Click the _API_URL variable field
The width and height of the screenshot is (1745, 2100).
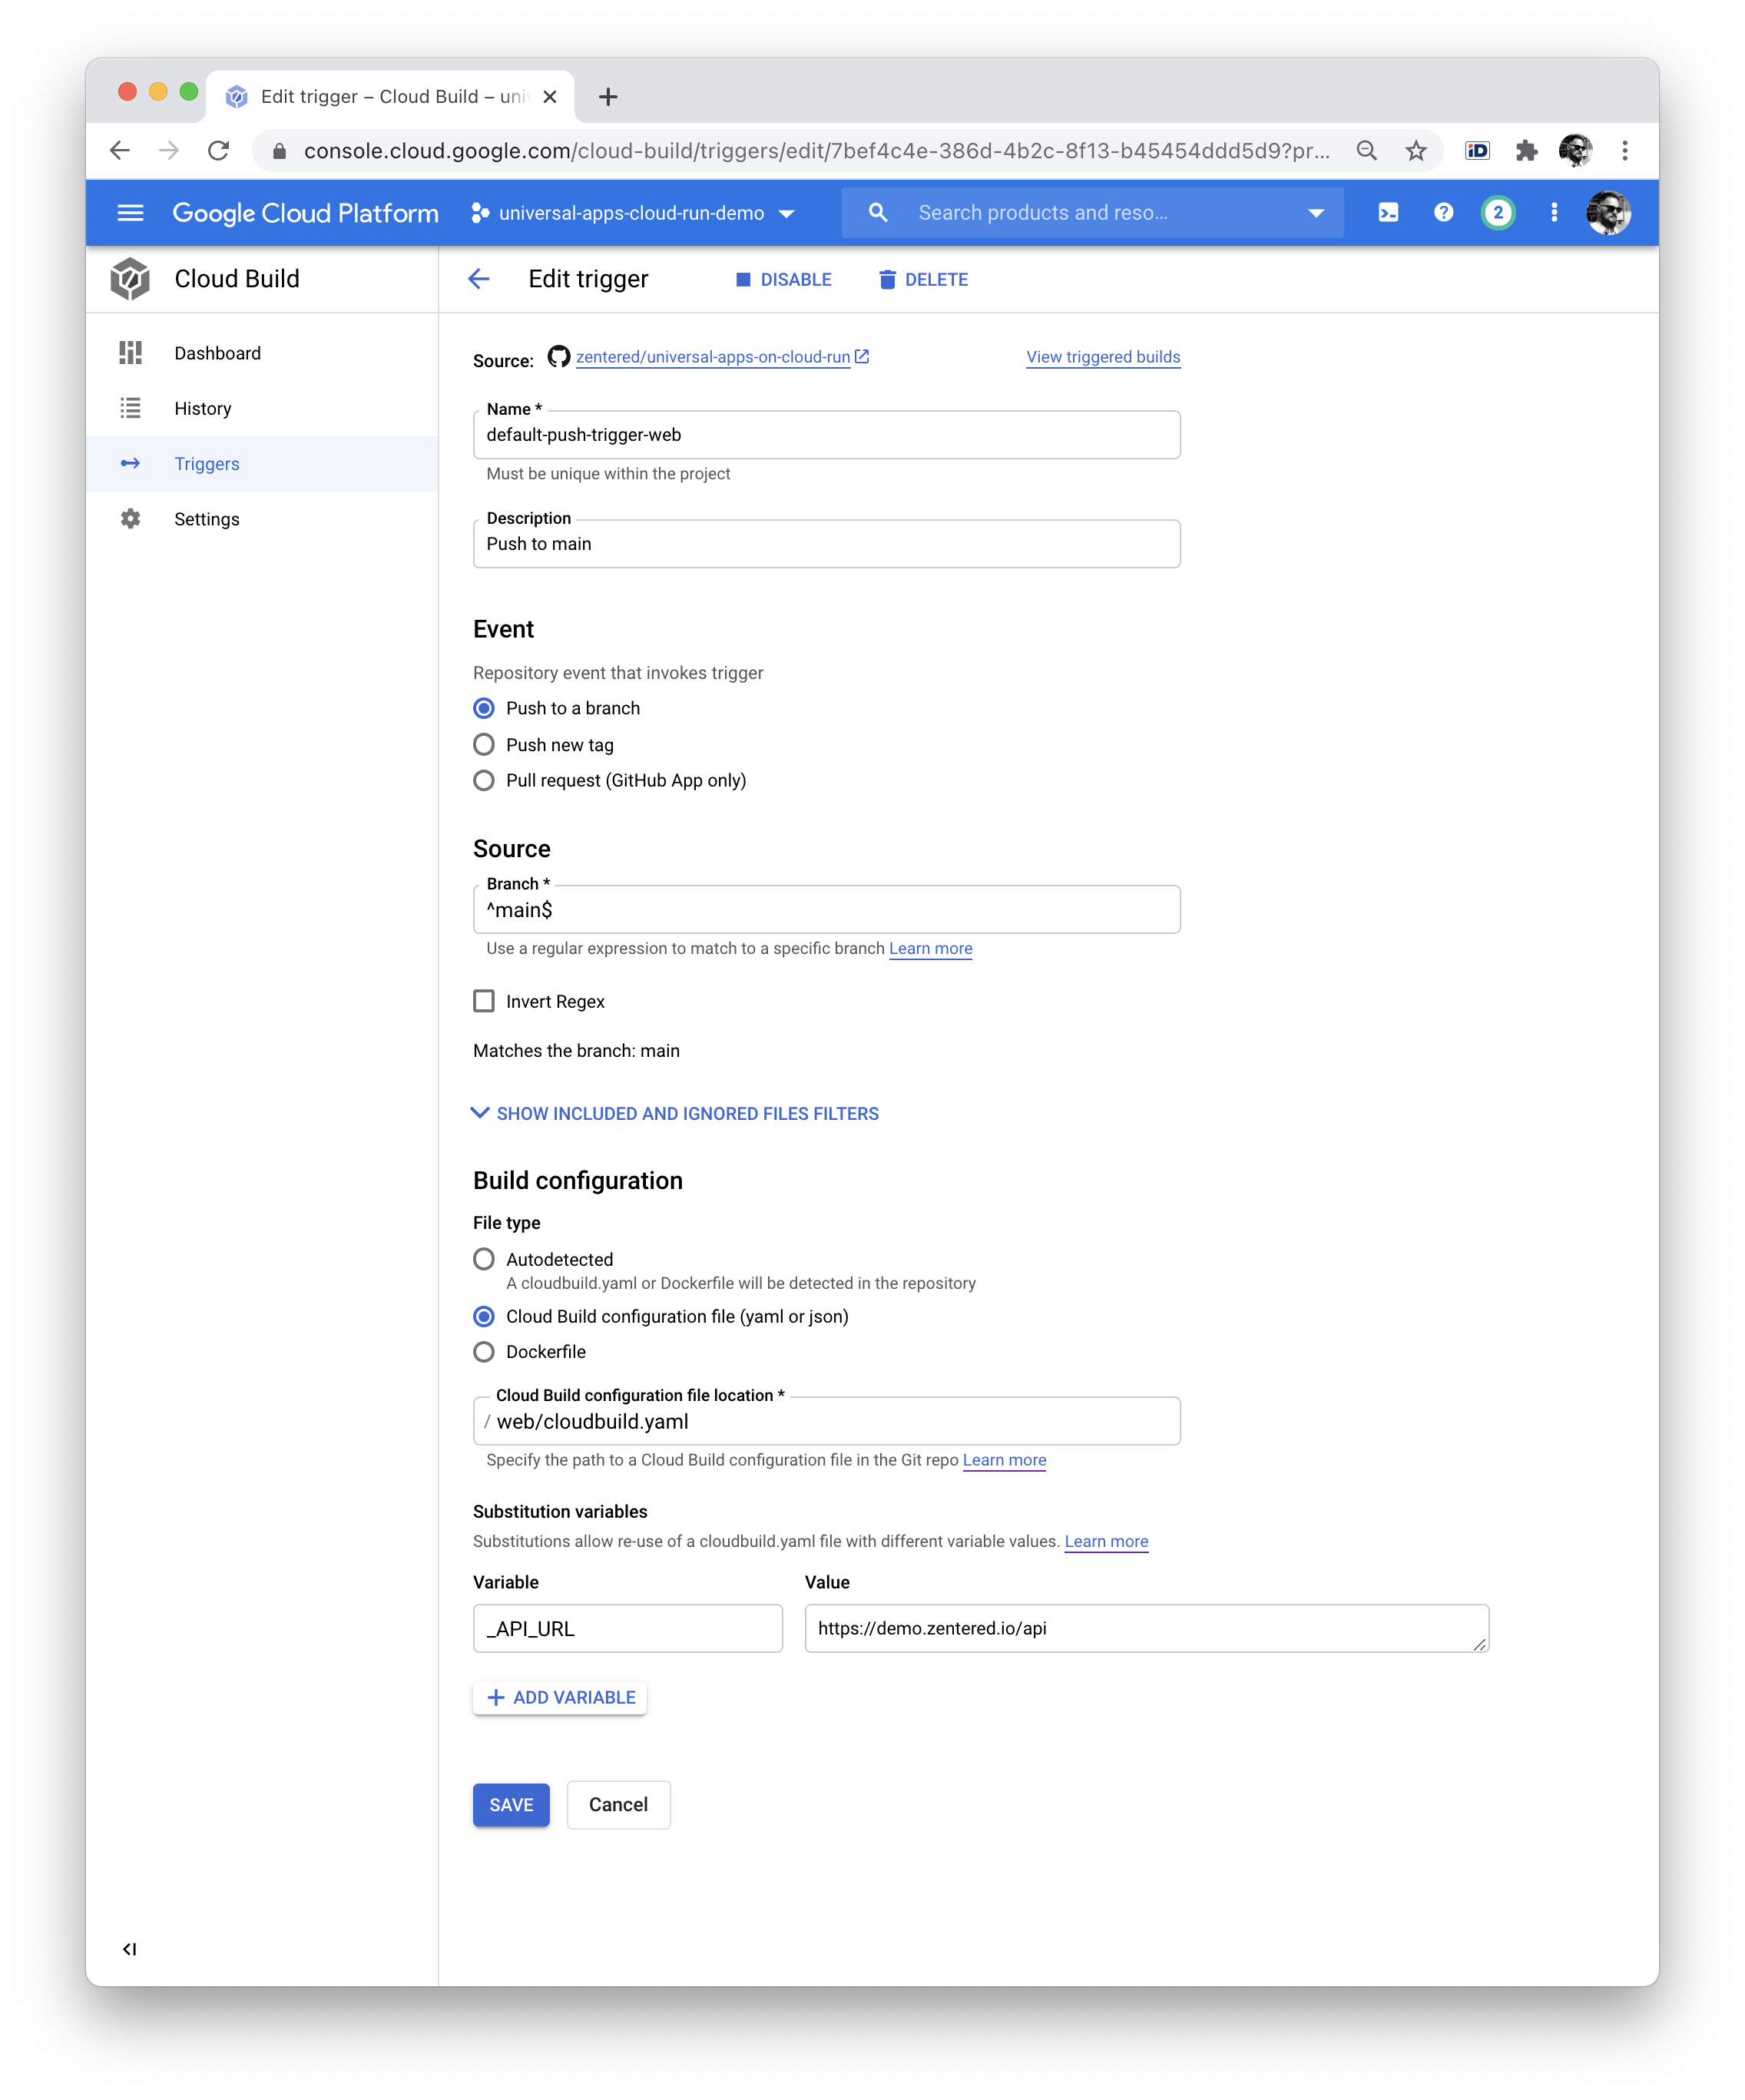(x=627, y=1629)
